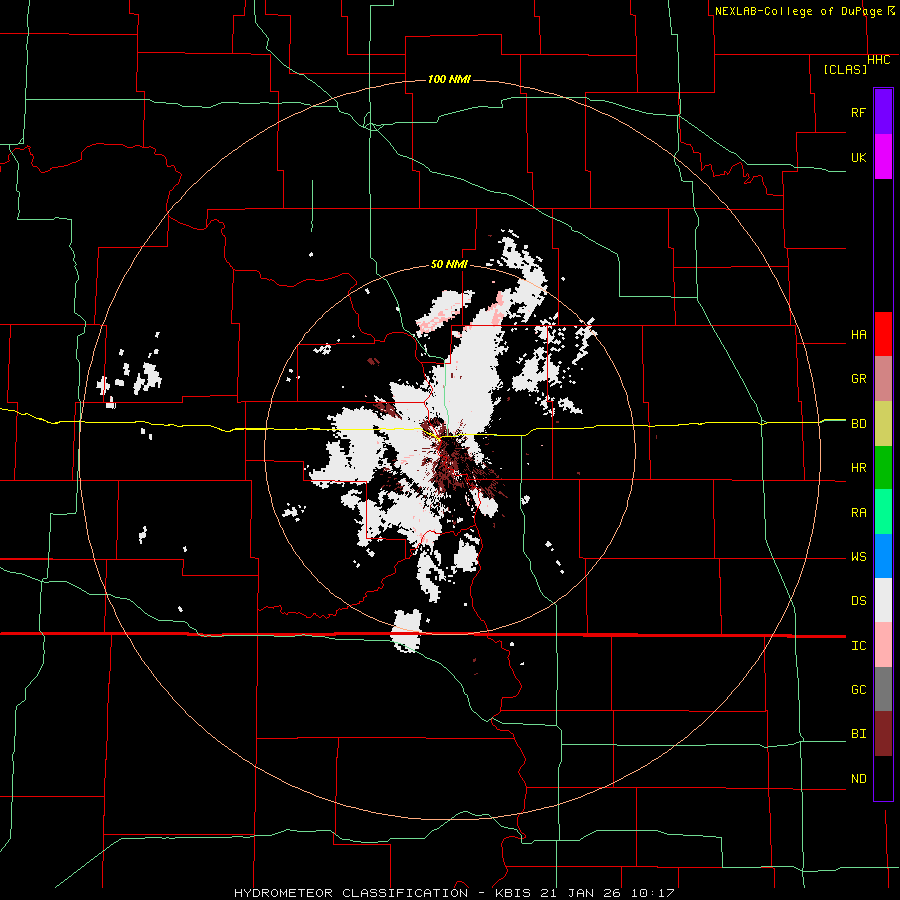Click the IC legend label
The height and width of the screenshot is (900, 900).
click(858, 646)
